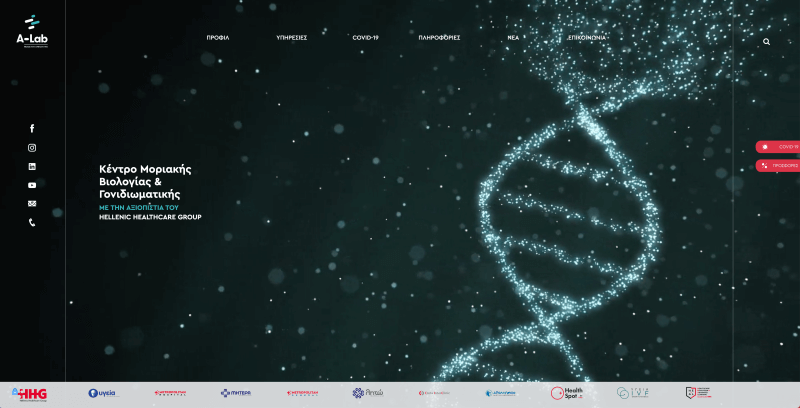
Task: Click the phone icon in sidebar
Action: (32, 222)
